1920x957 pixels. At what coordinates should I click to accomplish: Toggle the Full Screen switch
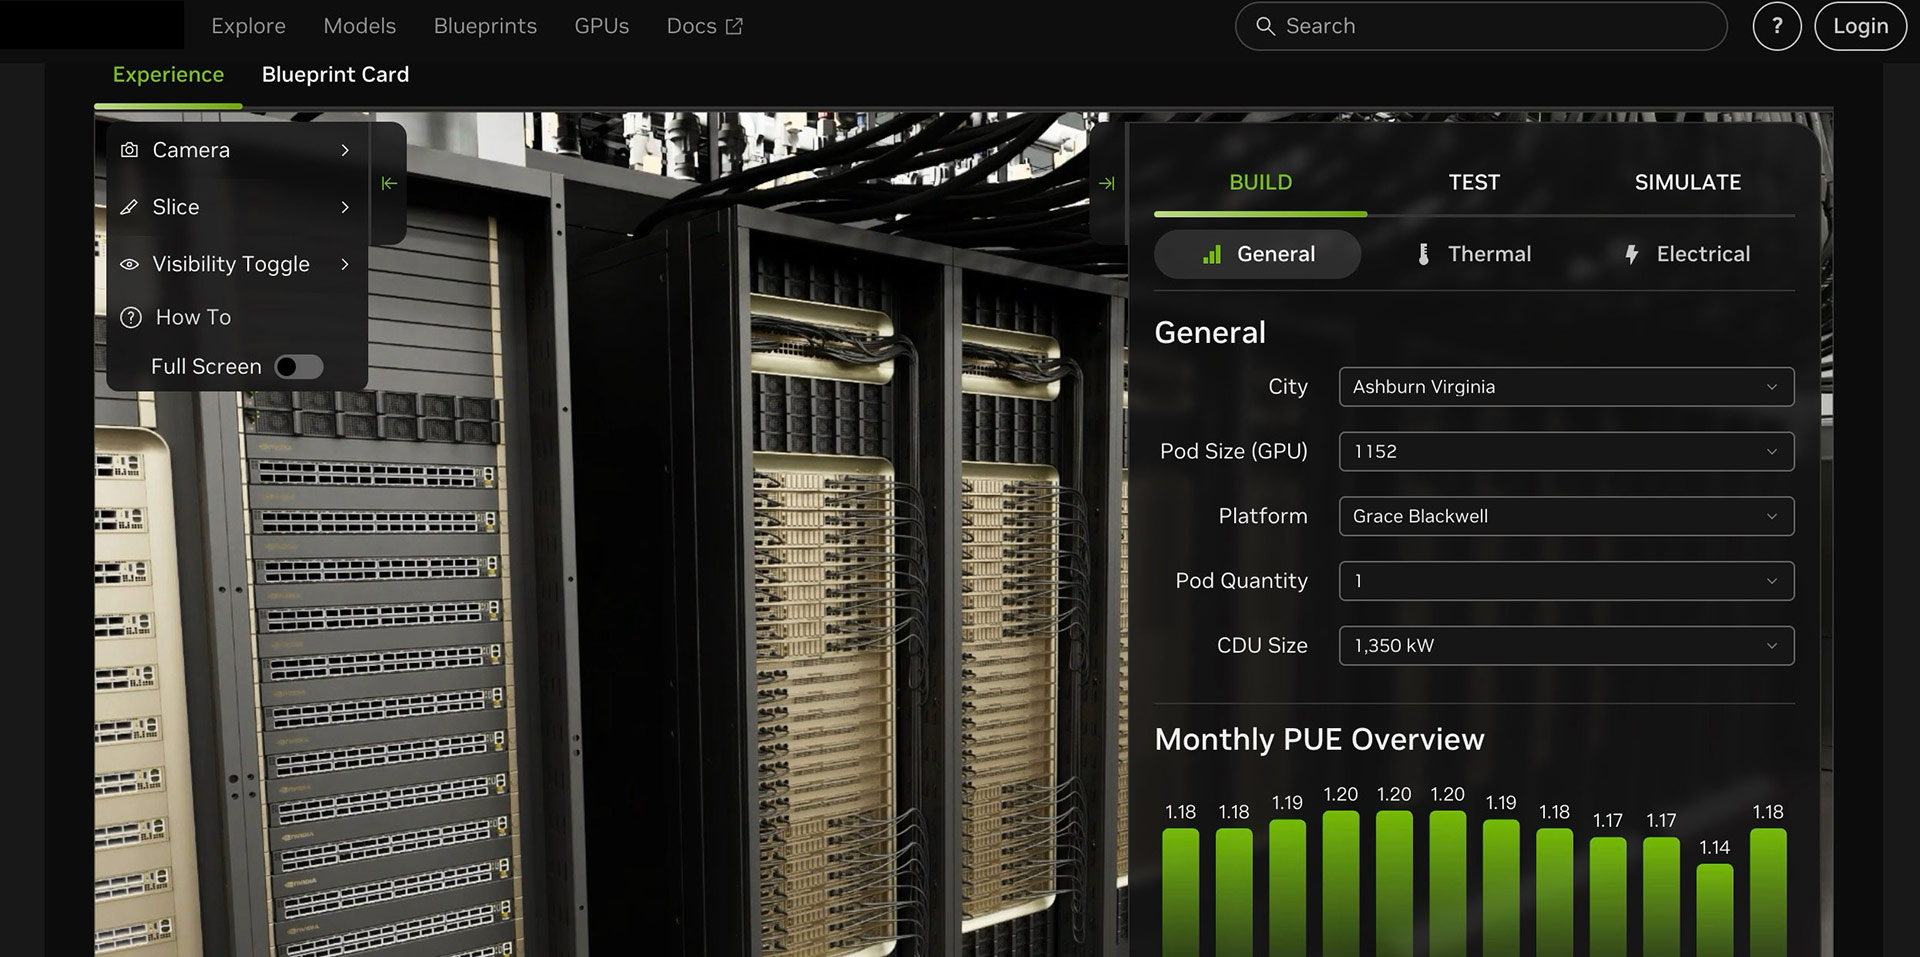[299, 367]
